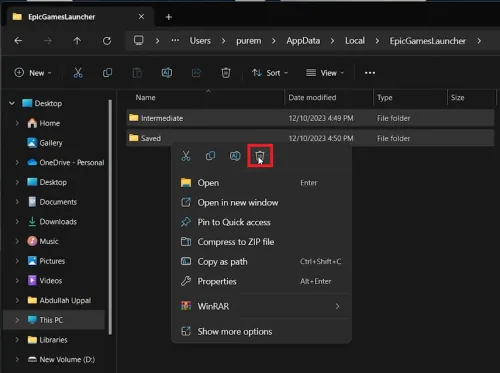Click the Rename icon in the toolbar
The image size is (500, 373).
(167, 73)
